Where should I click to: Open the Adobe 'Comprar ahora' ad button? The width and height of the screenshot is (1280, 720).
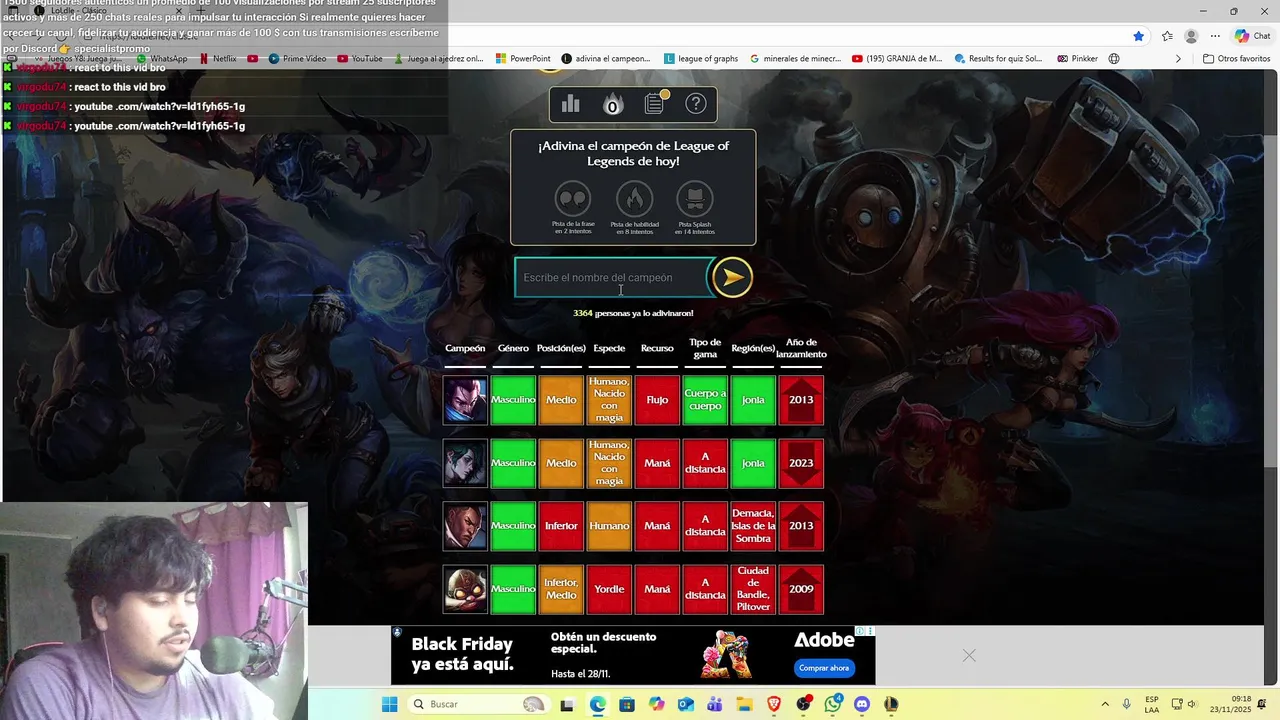coord(824,668)
